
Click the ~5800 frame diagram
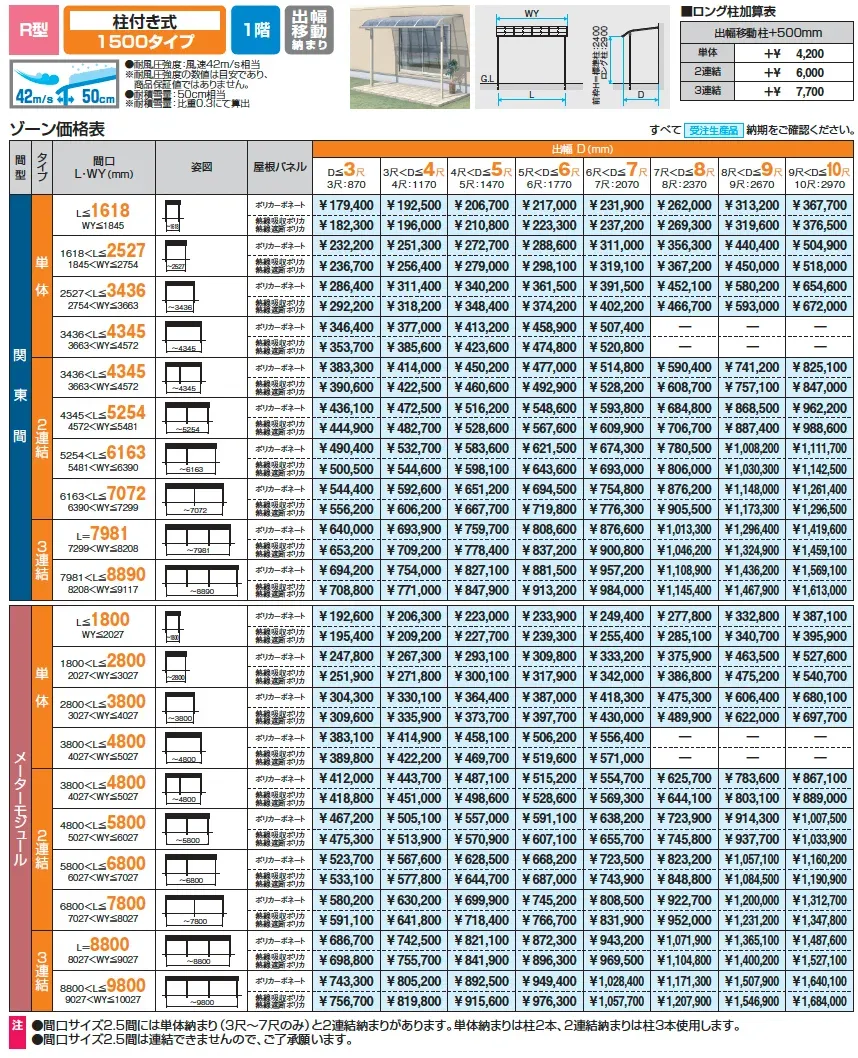(x=188, y=828)
